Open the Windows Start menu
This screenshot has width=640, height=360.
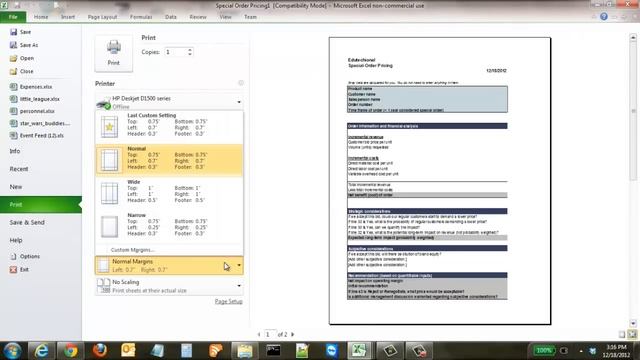click(12, 351)
